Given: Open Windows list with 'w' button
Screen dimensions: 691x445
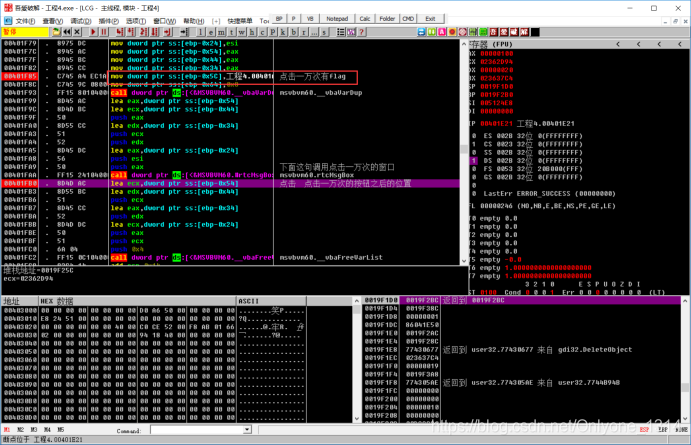Looking at the screenshot, I should (241, 32).
